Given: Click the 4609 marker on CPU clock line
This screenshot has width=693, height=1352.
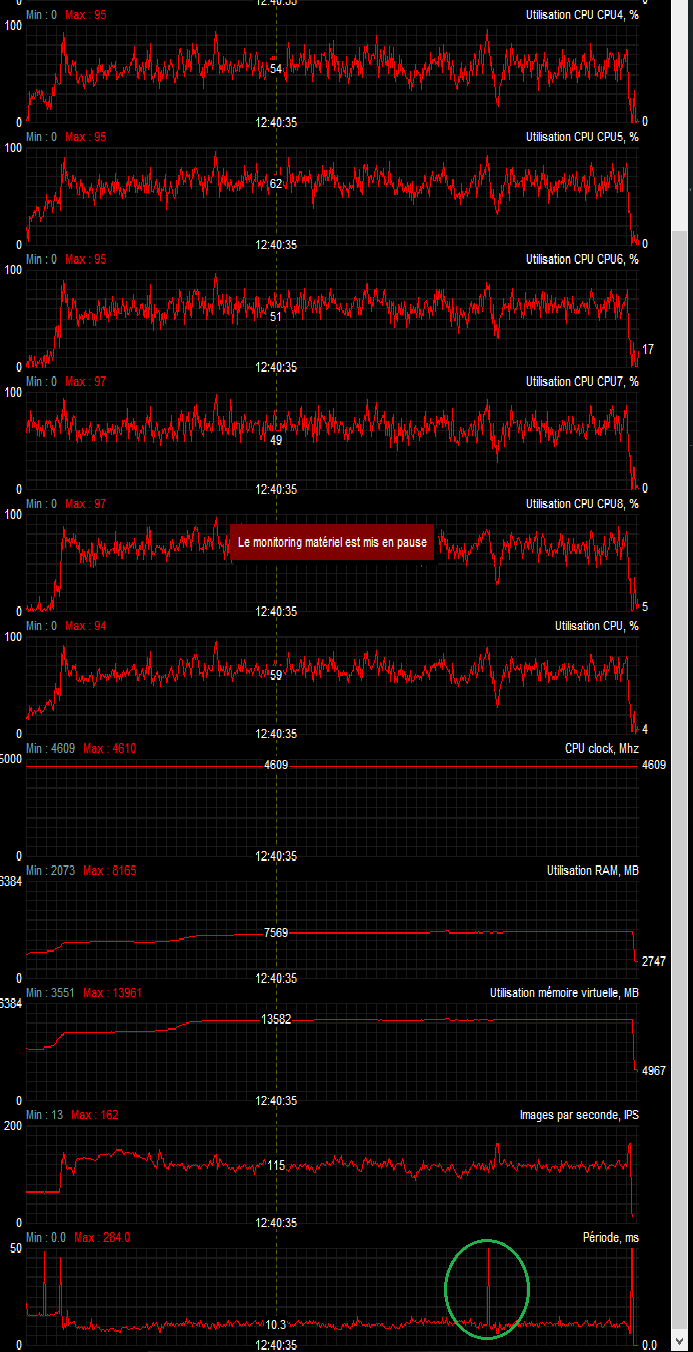Looking at the screenshot, I should (276, 764).
